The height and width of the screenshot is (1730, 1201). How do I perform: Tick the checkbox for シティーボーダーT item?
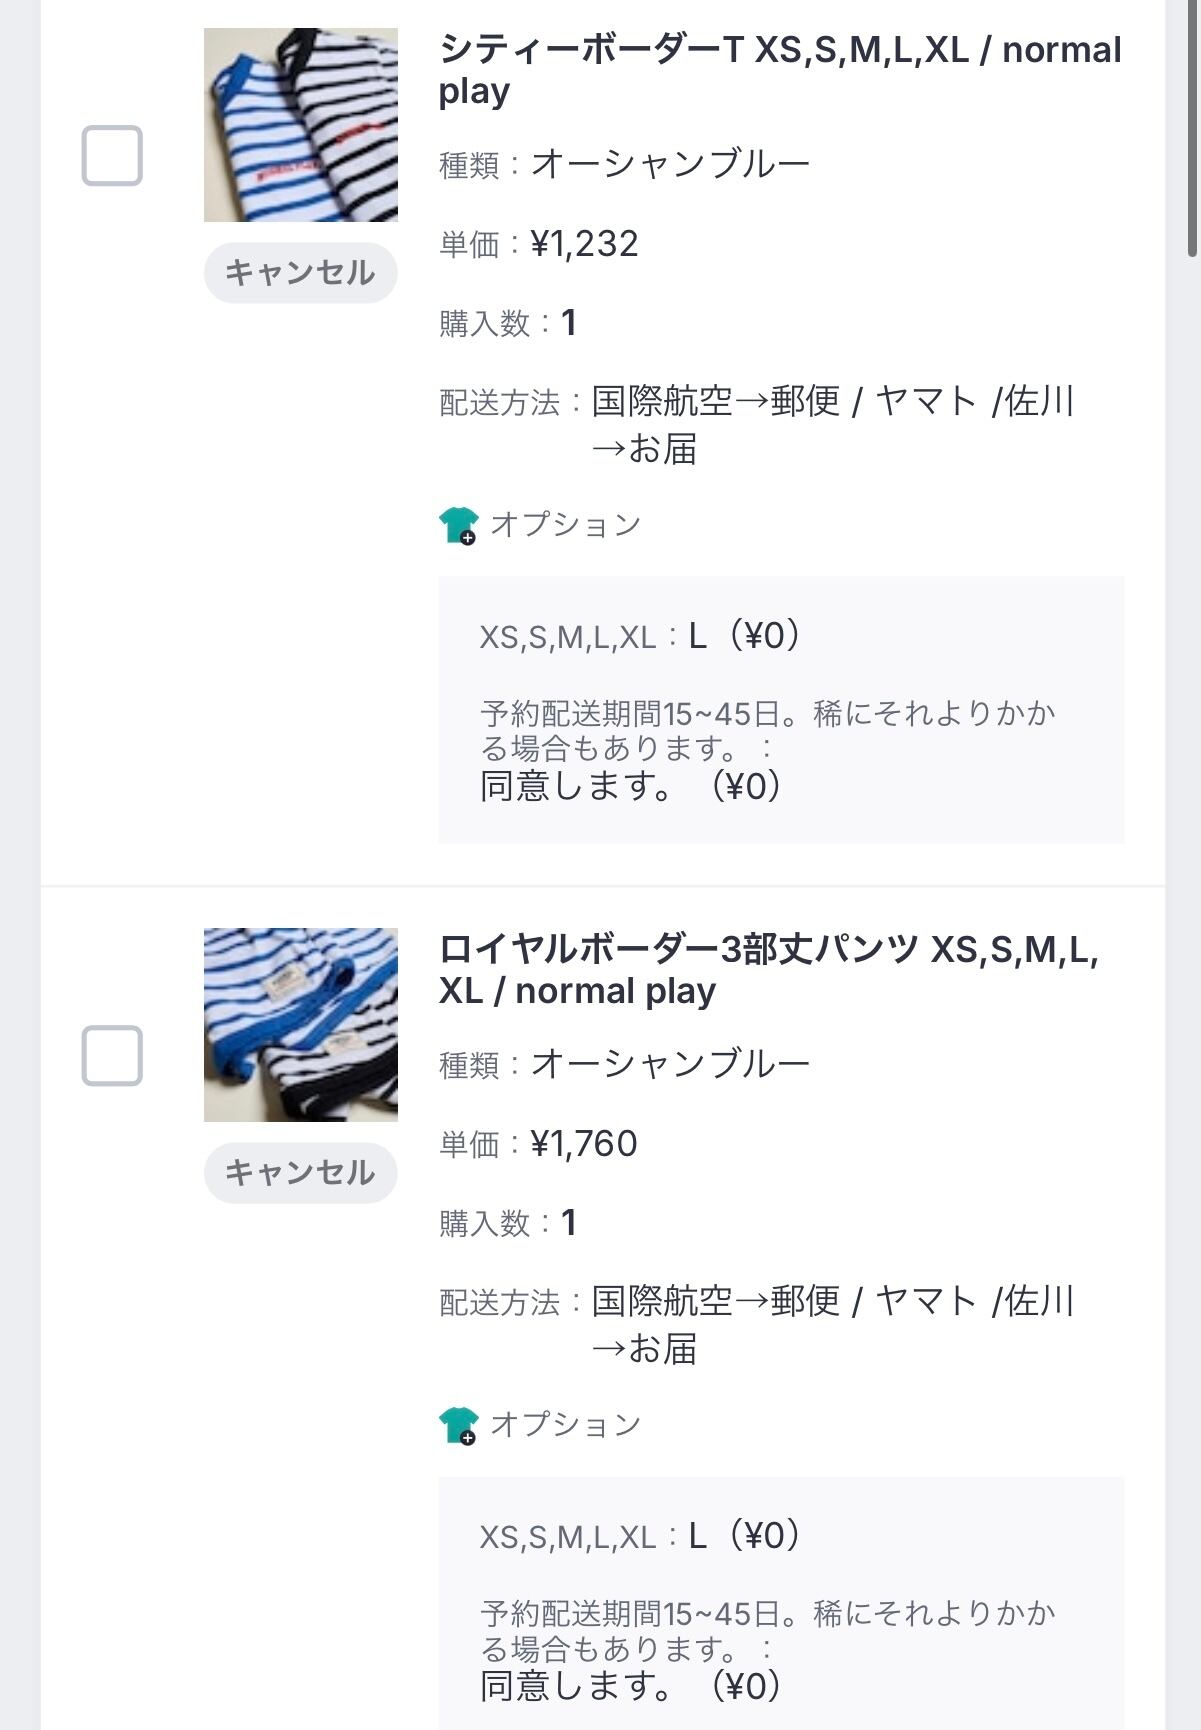(x=112, y=156)
